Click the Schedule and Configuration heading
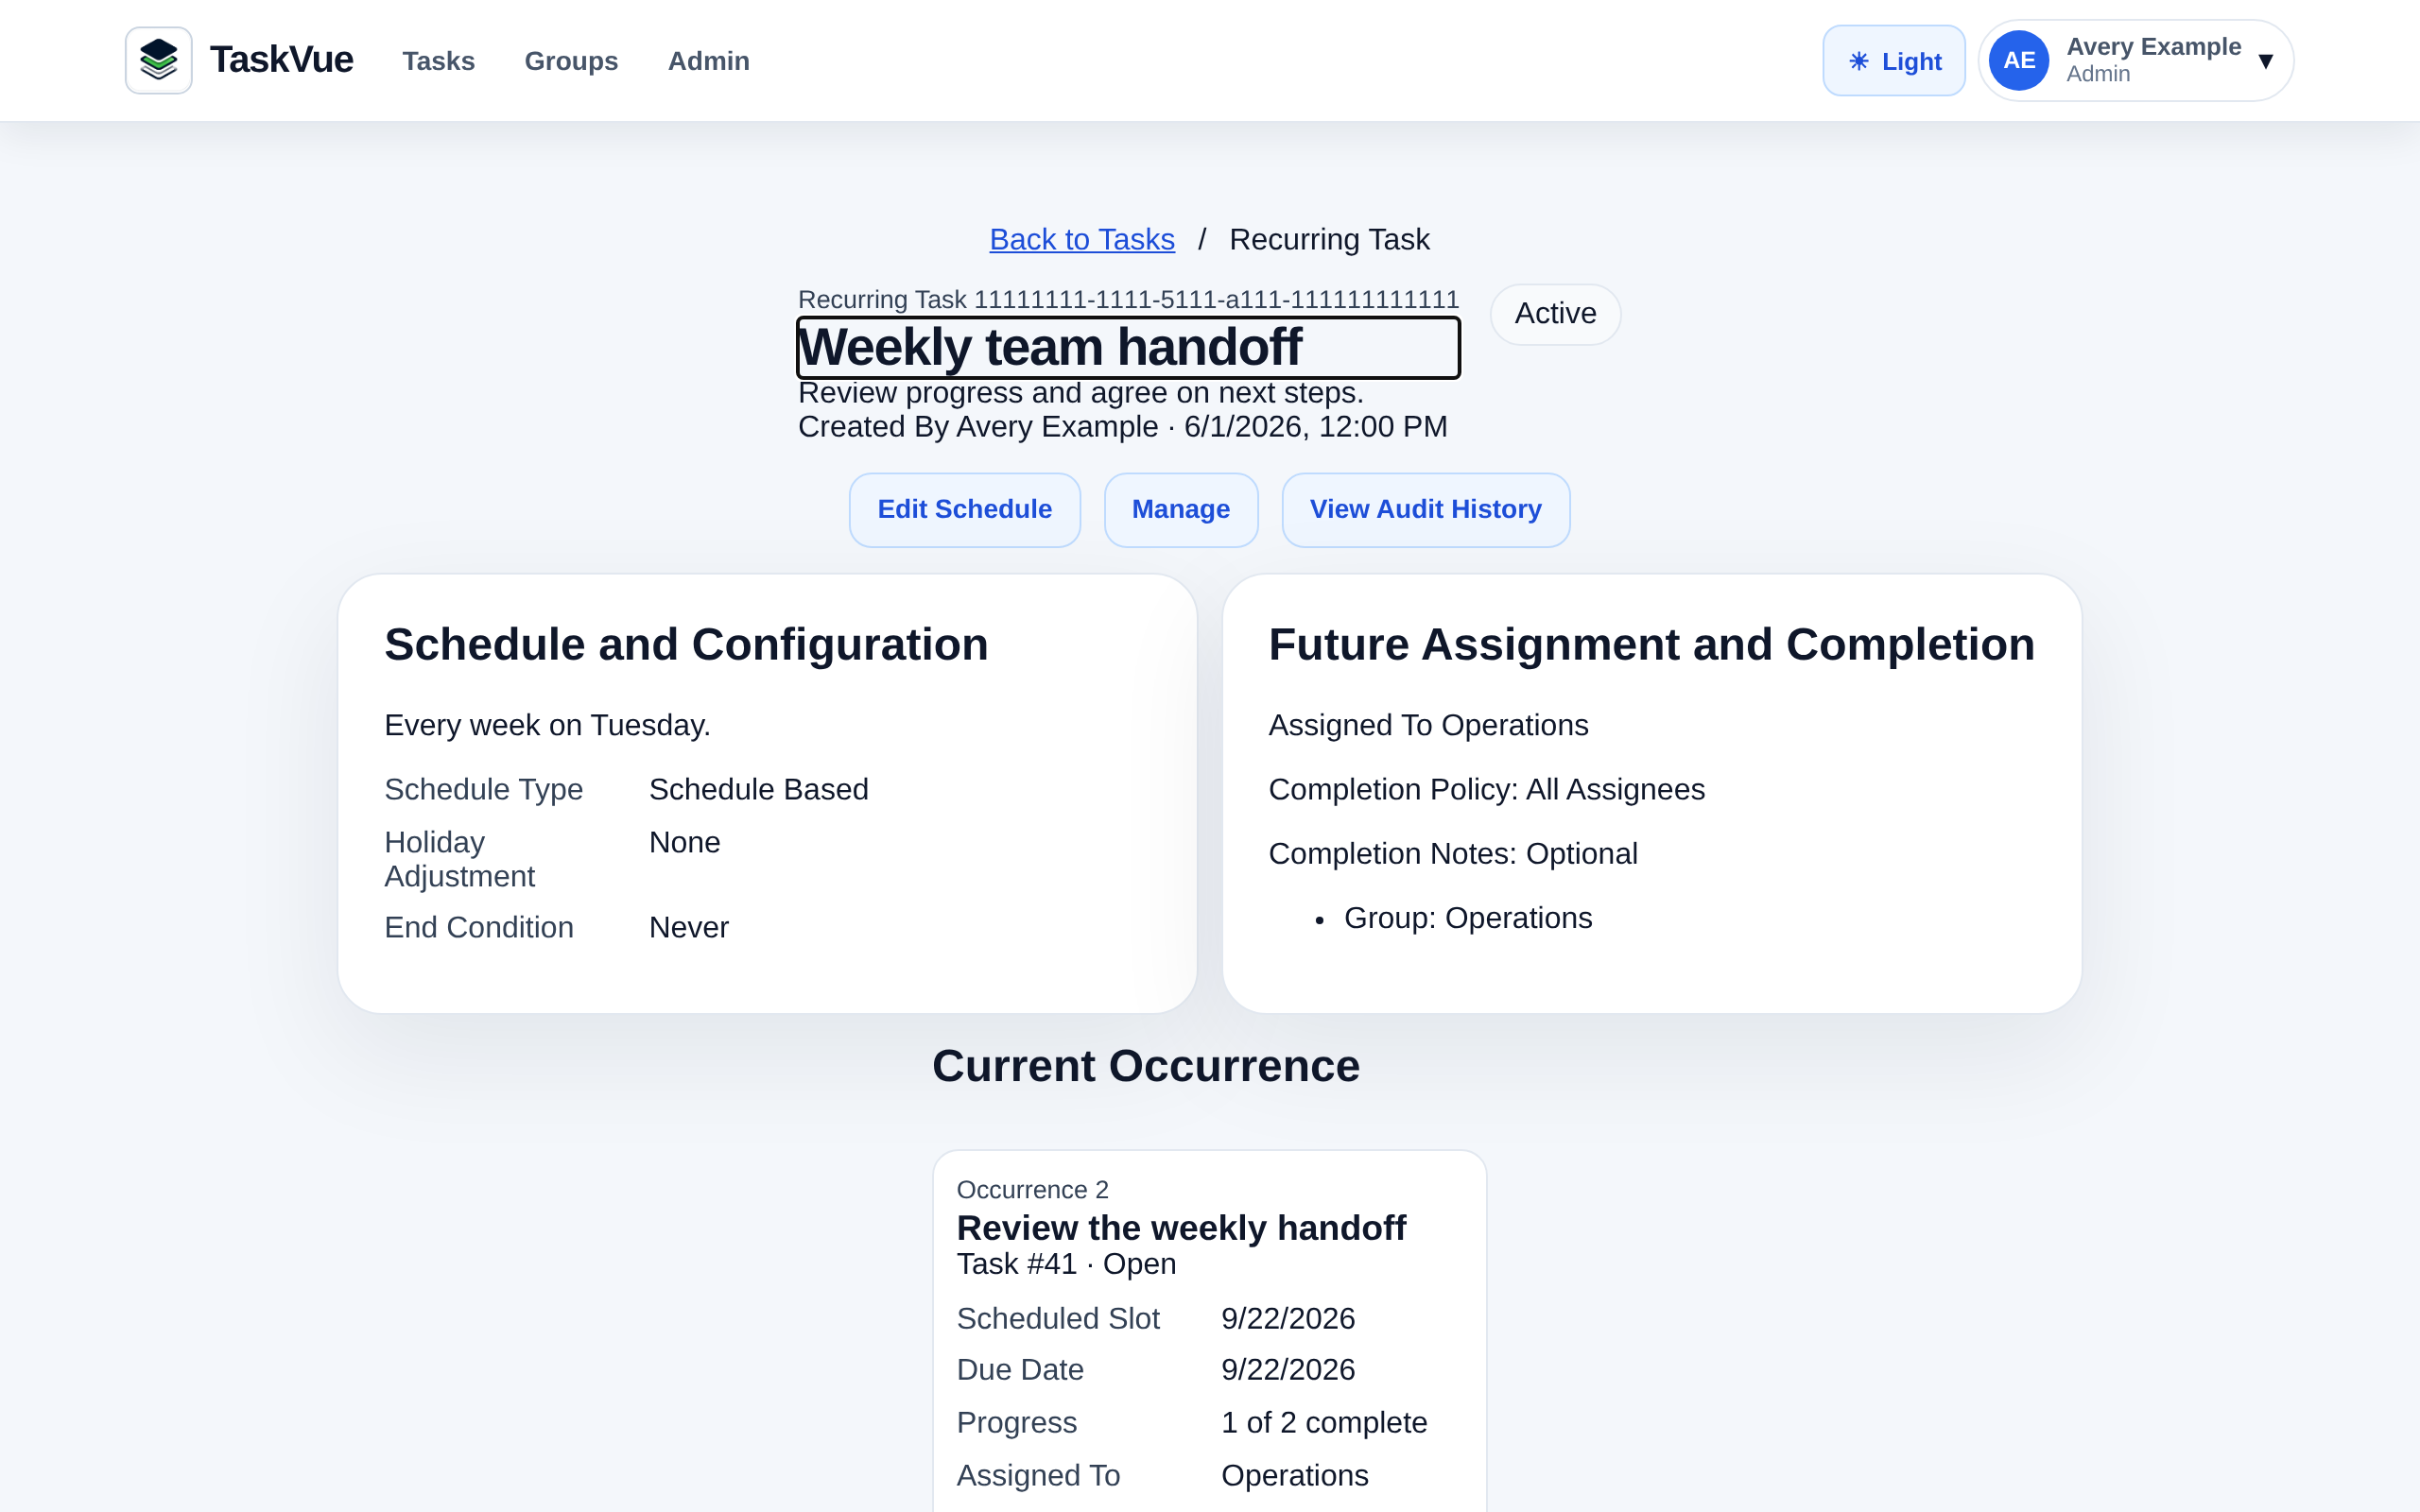Image resolution: width=2420 pixels, height=1512 pixels. click(x=686, y=644)
